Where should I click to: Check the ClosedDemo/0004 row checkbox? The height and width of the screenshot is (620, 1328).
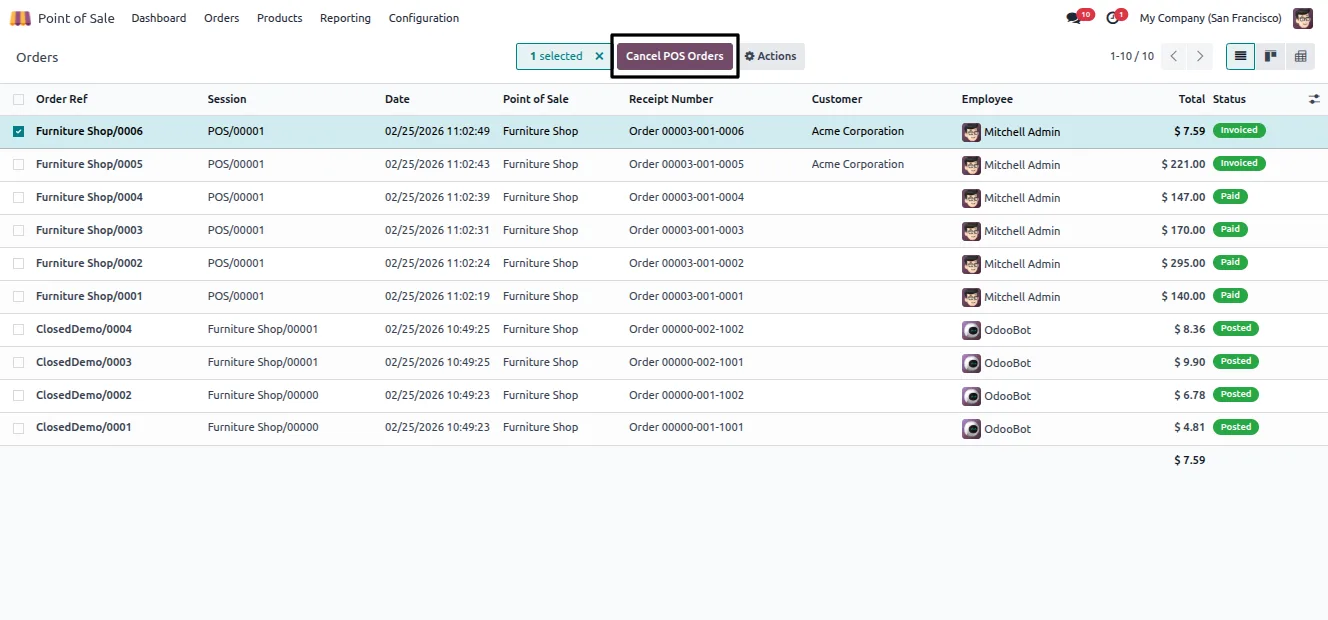(18, 329)
